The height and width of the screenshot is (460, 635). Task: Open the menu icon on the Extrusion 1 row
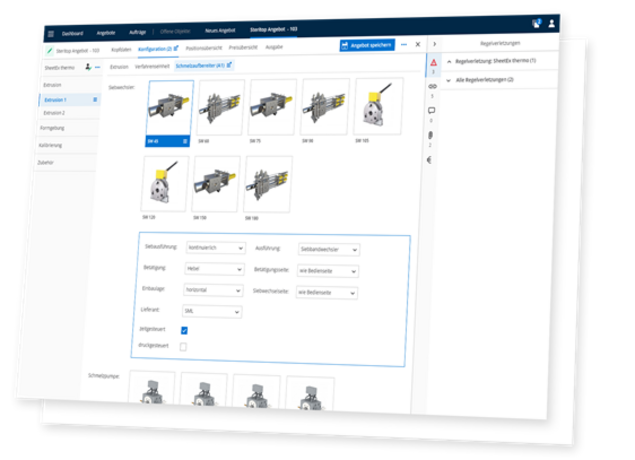tap(95, 100)
